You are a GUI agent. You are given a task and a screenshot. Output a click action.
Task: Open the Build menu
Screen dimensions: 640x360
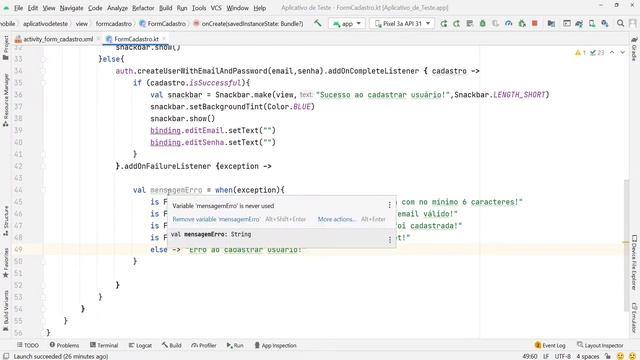coord(165,8)
